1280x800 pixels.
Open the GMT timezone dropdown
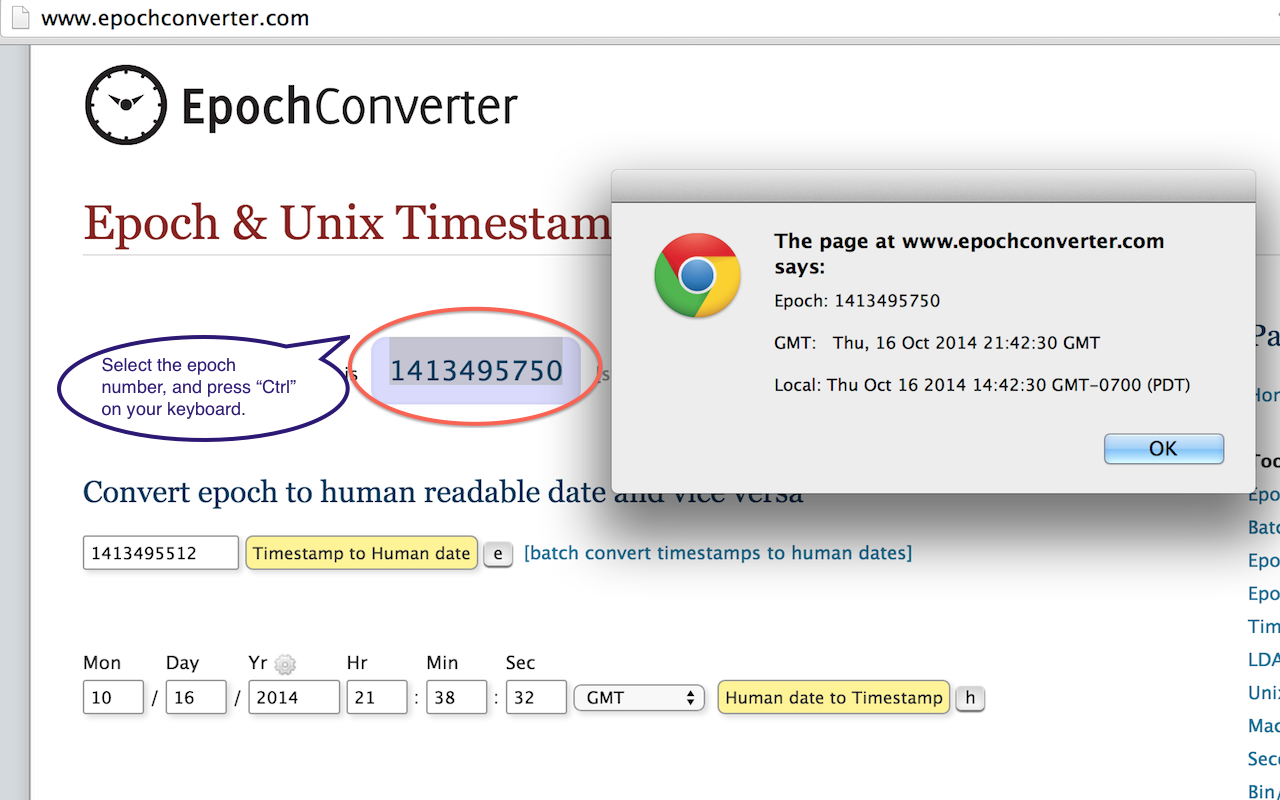coord(639,698)
